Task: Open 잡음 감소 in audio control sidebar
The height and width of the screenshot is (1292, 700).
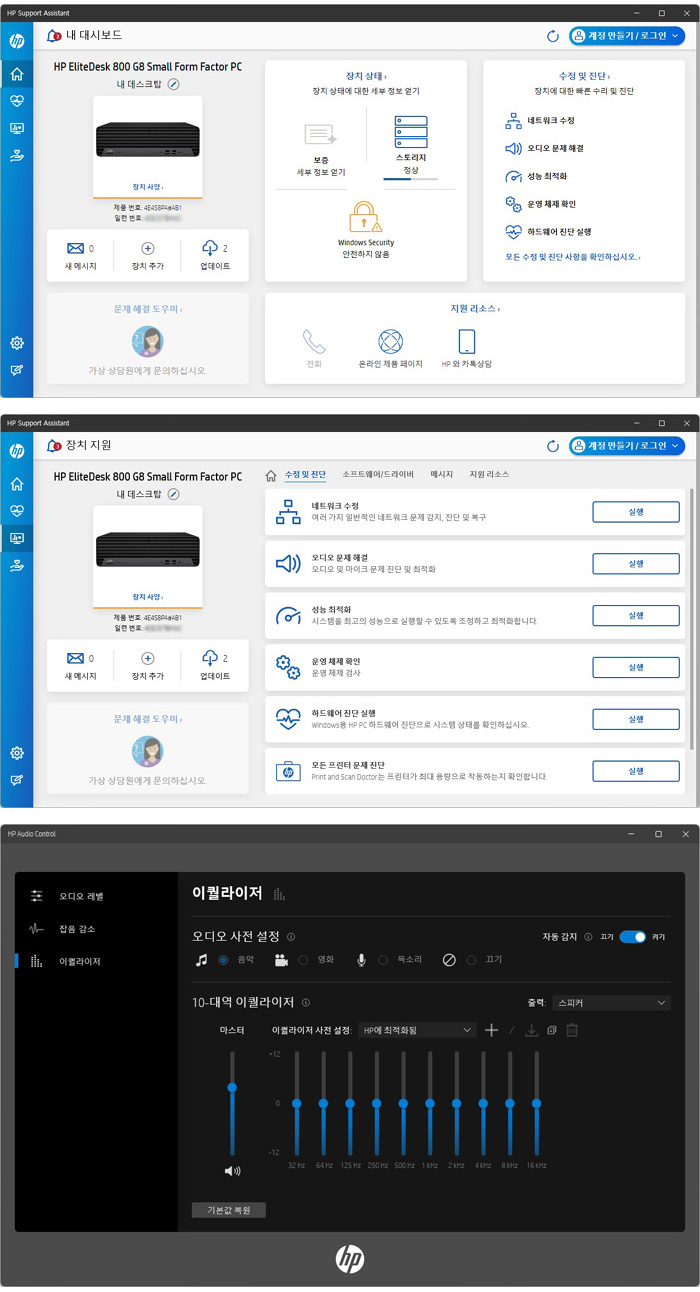Action: [77, 929]
